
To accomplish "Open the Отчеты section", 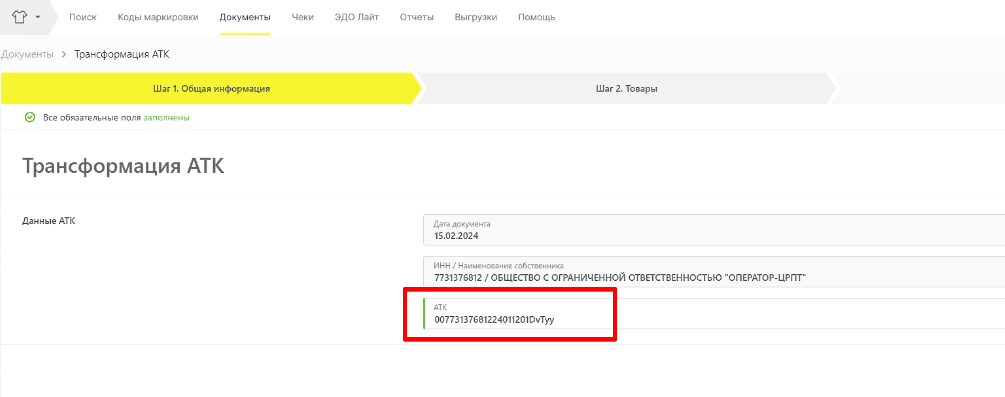I will click(417, 17).
